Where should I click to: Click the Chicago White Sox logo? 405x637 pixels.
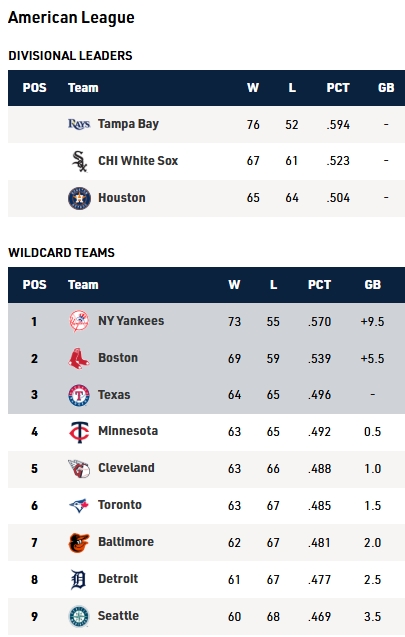(79, 161)
